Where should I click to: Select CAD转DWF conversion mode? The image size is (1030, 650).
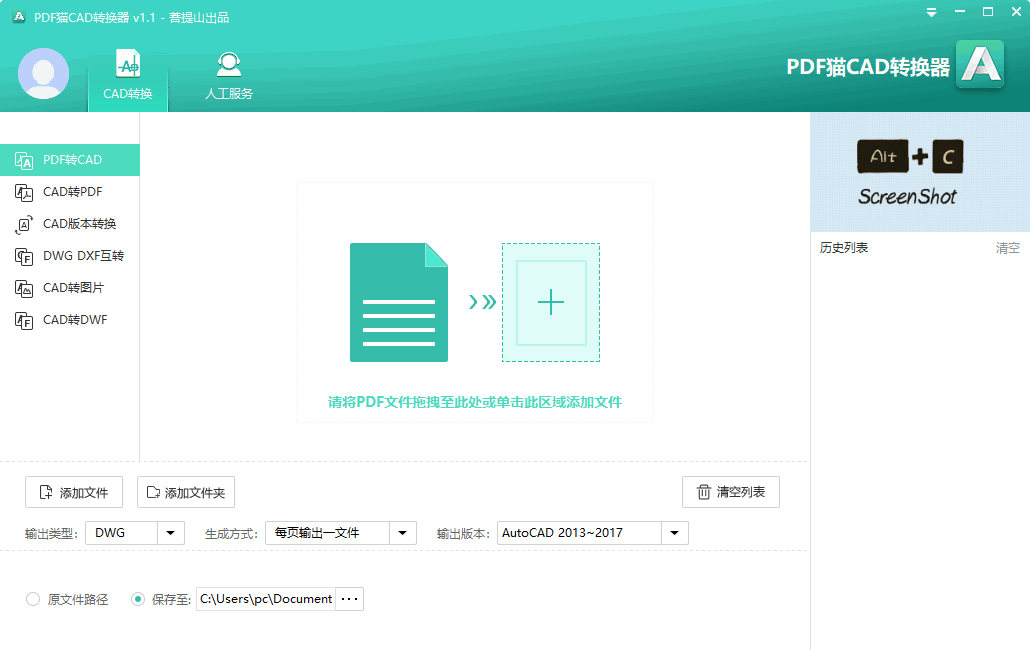pos(70,320)
